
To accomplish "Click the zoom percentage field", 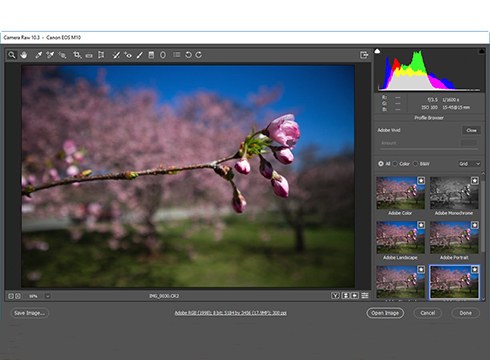I will click(x=33, y=296).
